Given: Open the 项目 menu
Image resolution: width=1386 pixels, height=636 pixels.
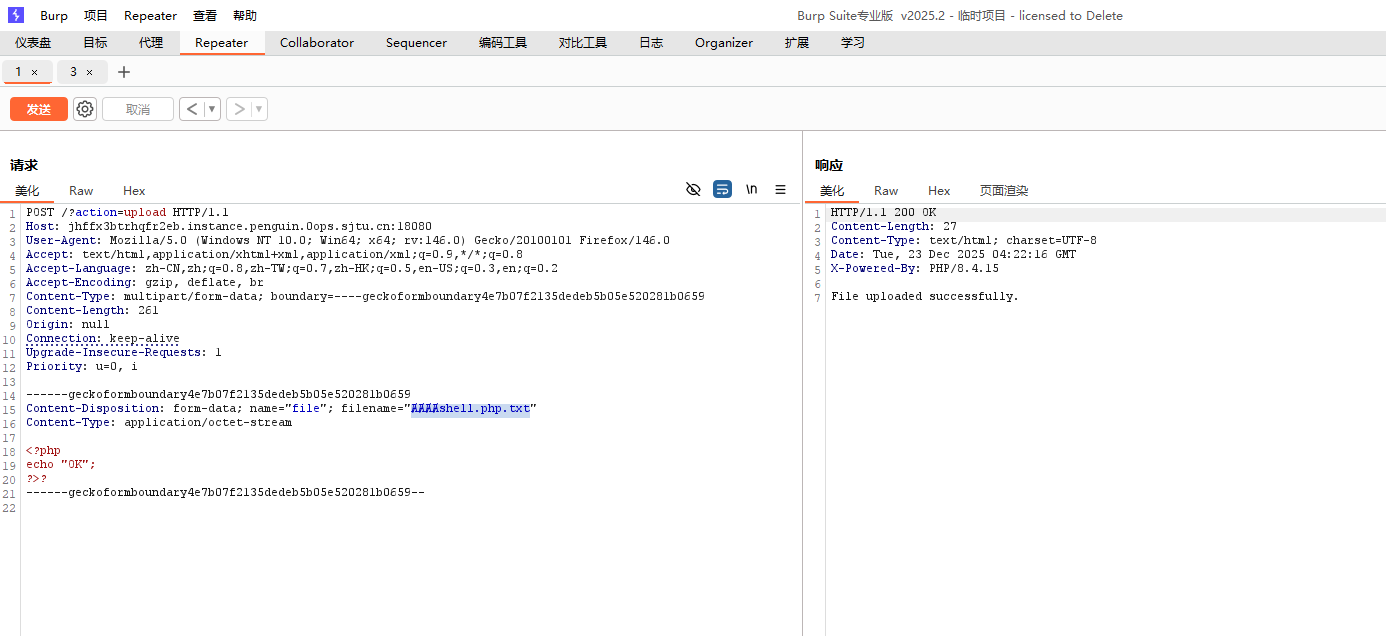Looking at the screenshot, I should tap(96, 15).
